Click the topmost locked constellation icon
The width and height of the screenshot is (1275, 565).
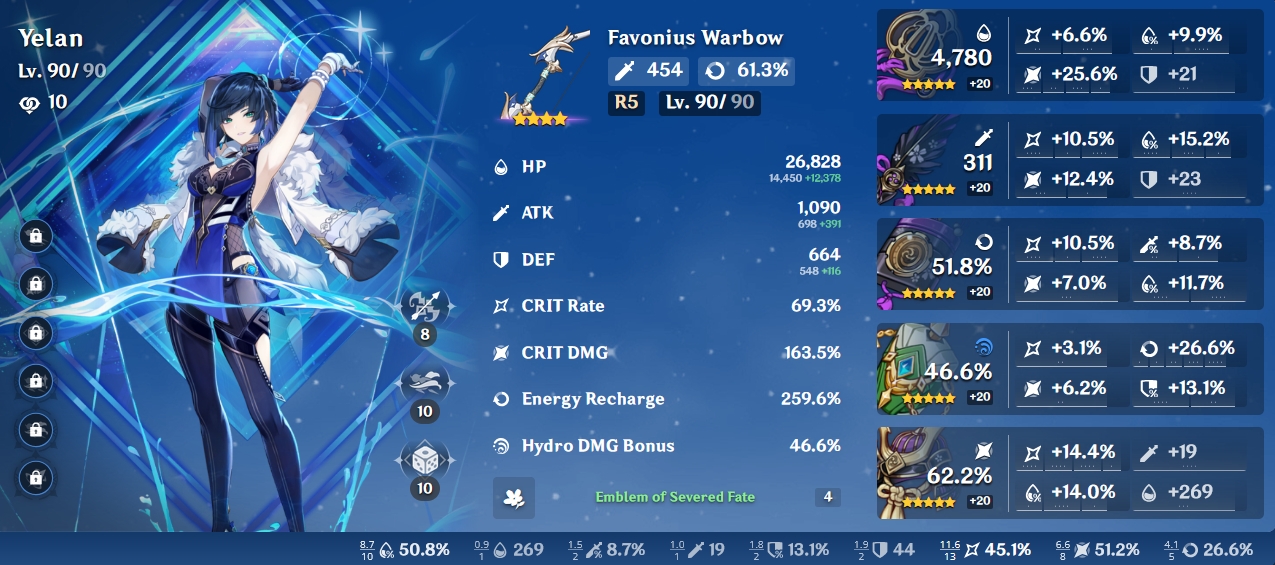[36, 236]
